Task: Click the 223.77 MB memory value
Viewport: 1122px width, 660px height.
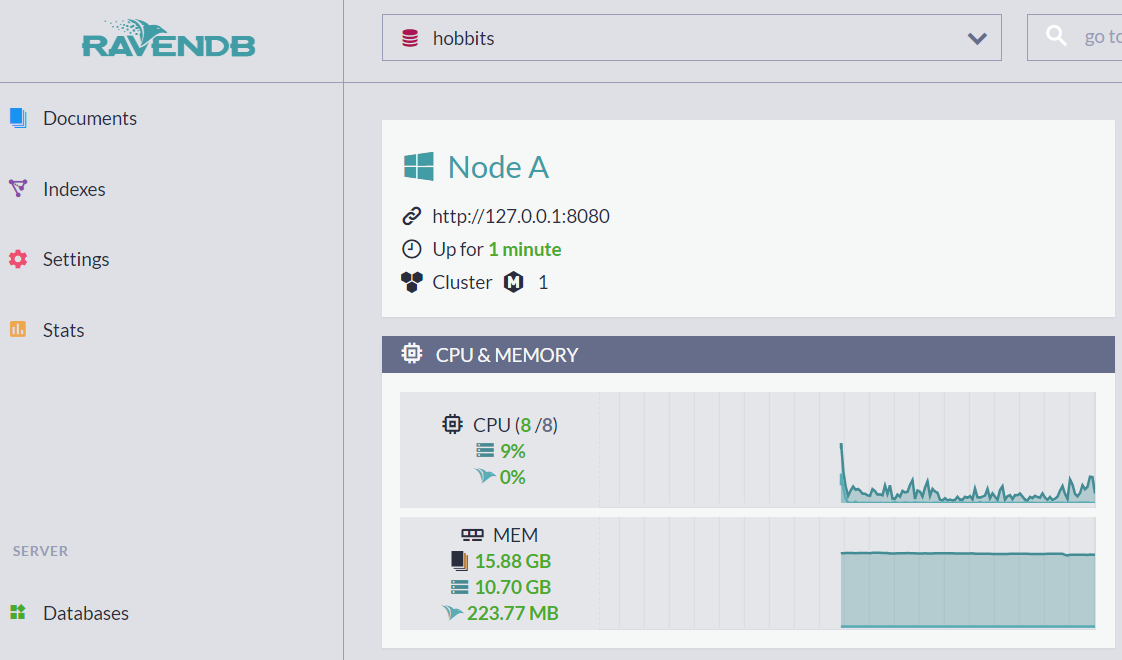Action: [512, 613]
